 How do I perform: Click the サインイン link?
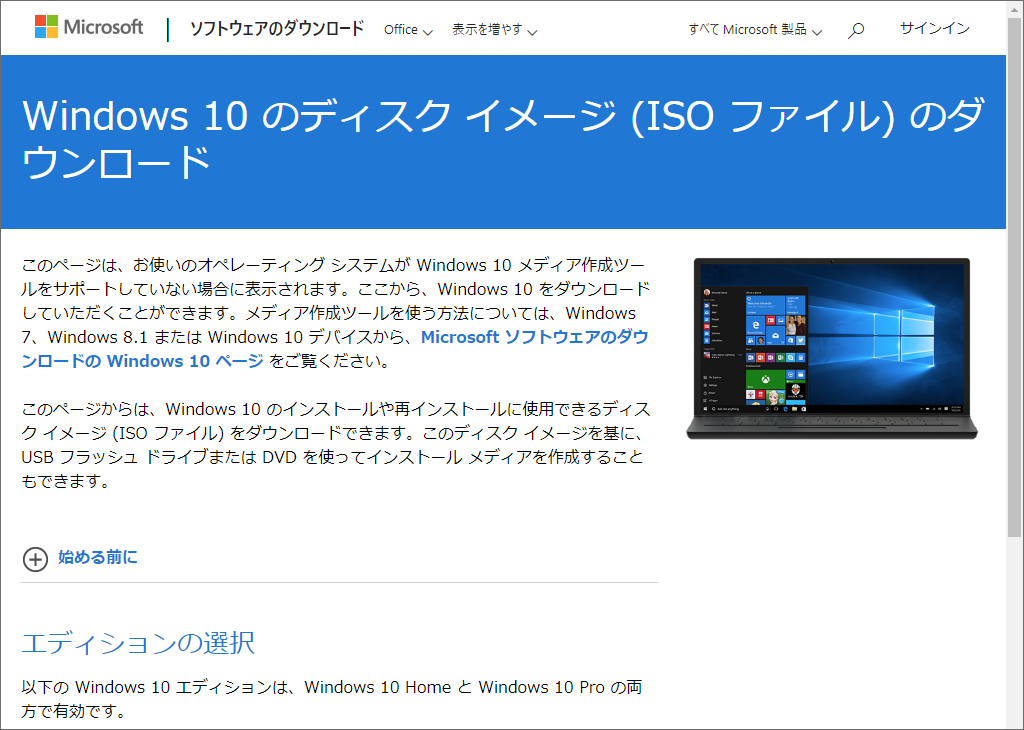click(935, 28)
